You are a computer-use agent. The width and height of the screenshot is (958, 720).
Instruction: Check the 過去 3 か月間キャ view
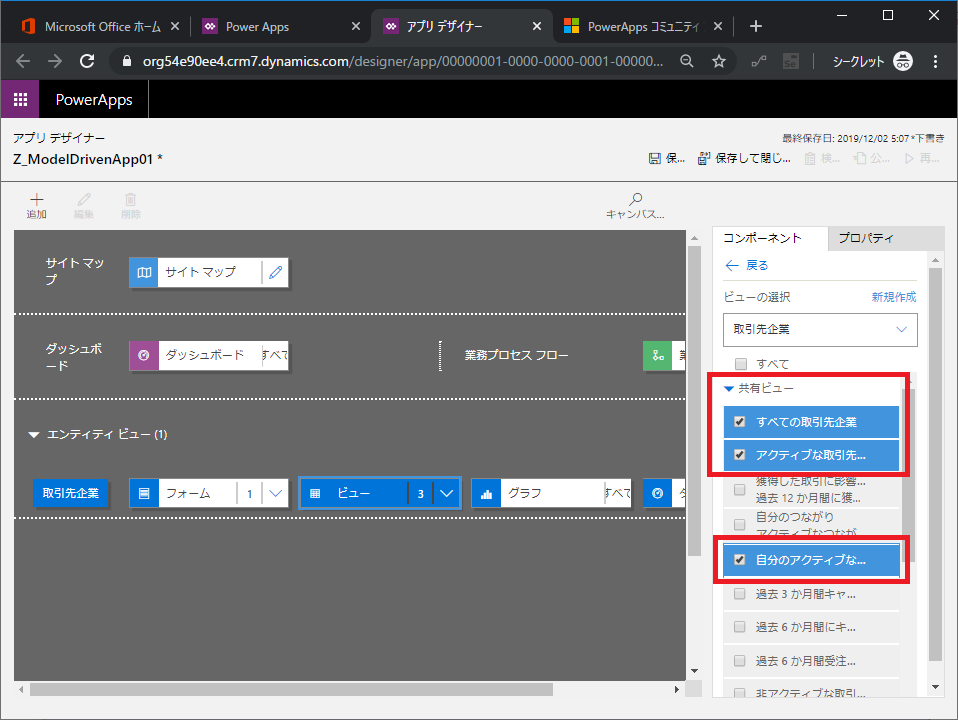740,593
